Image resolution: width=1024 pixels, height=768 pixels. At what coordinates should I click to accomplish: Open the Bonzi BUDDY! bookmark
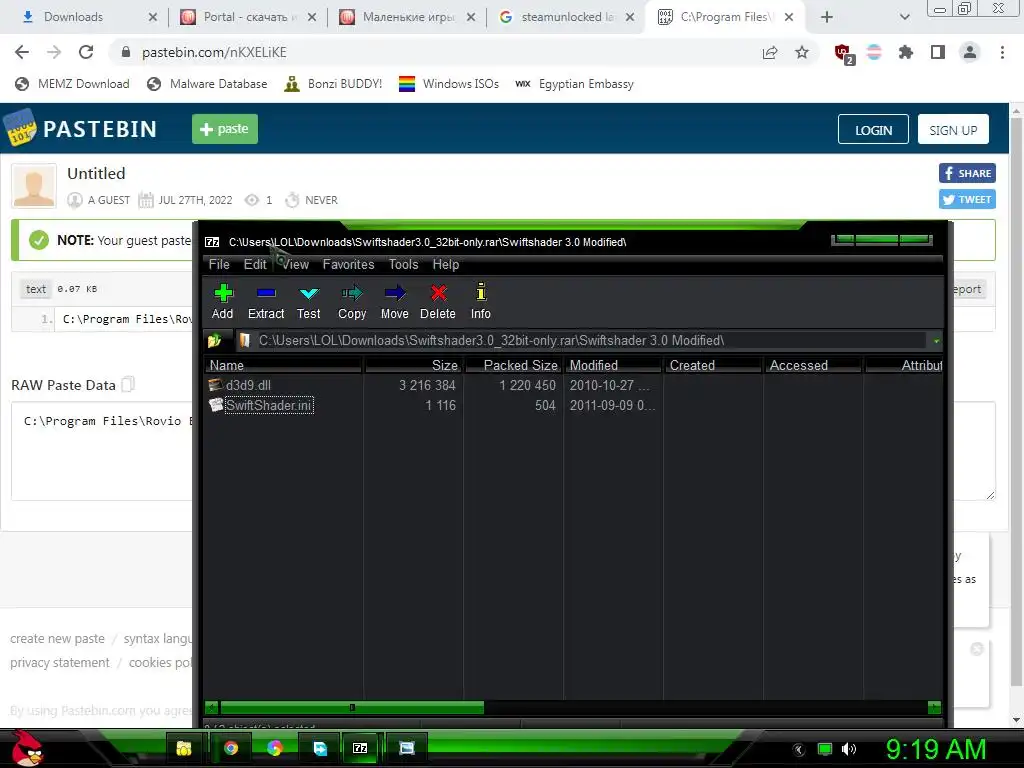click(333, 84)
